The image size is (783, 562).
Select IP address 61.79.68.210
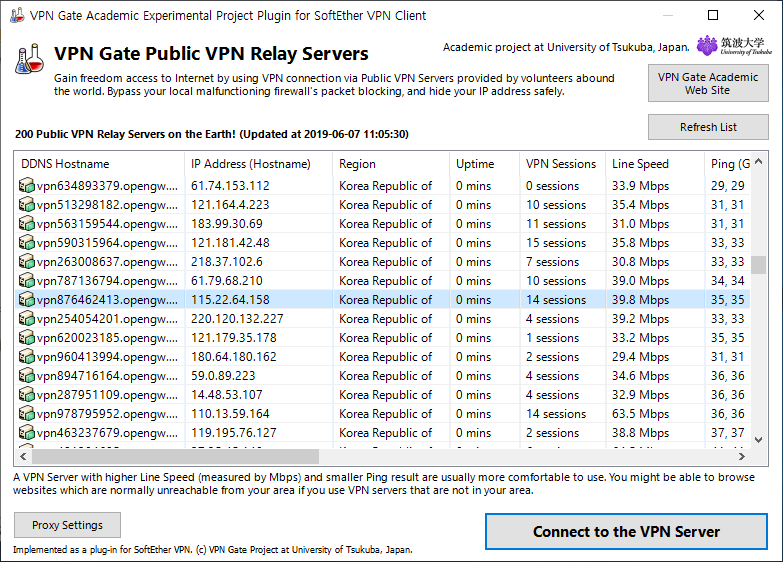pos(227,281)
